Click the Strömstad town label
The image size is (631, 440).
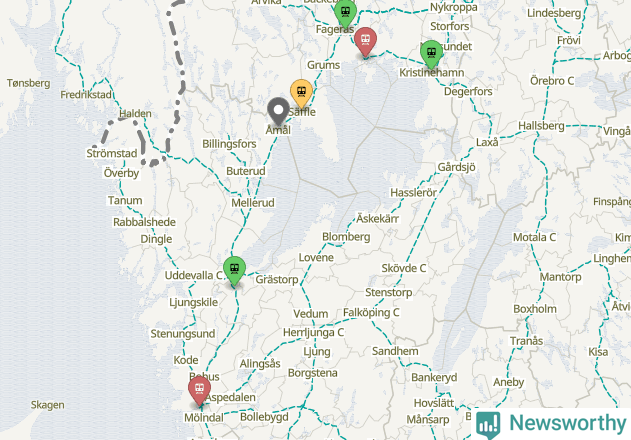click(x=112, y=153)
